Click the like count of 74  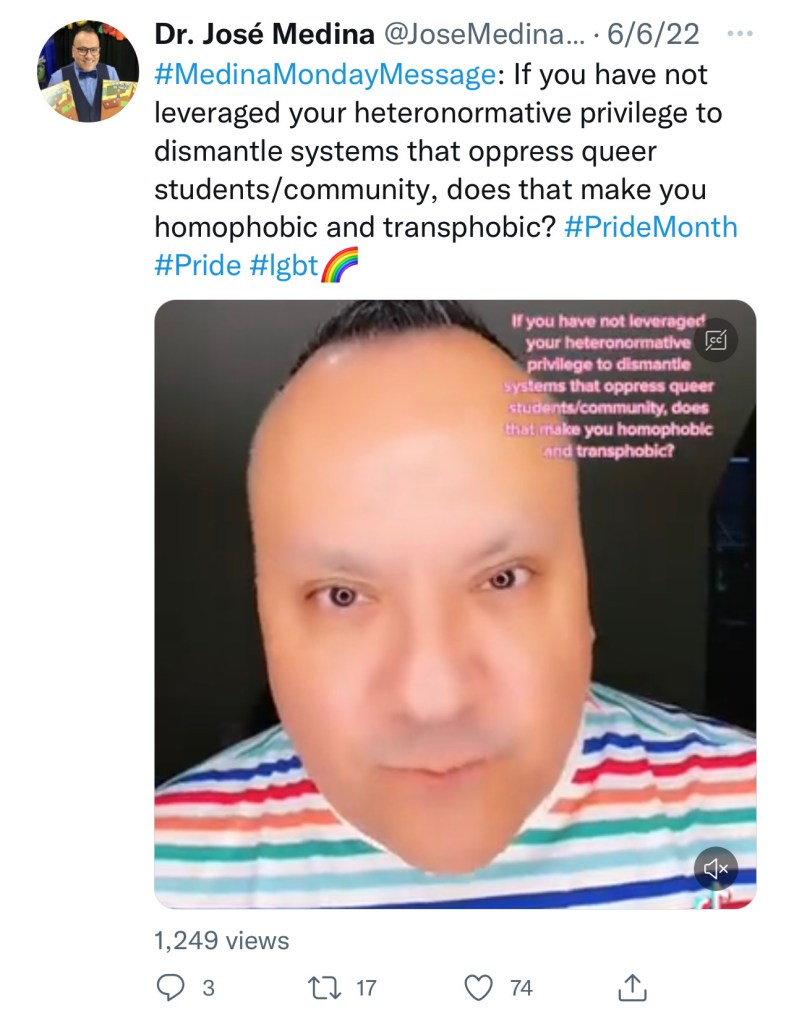521,987
